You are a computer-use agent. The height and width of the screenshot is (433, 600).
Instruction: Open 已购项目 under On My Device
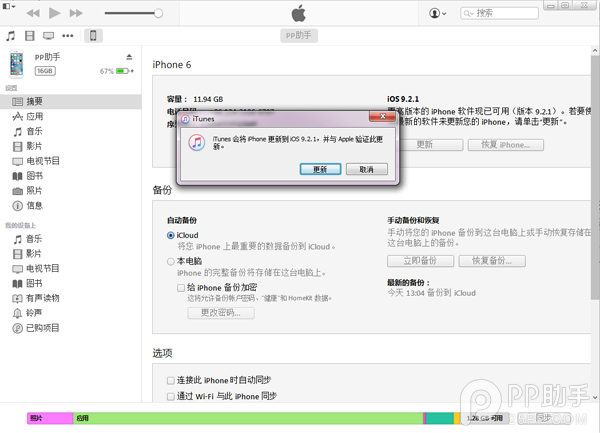[71, 328]
